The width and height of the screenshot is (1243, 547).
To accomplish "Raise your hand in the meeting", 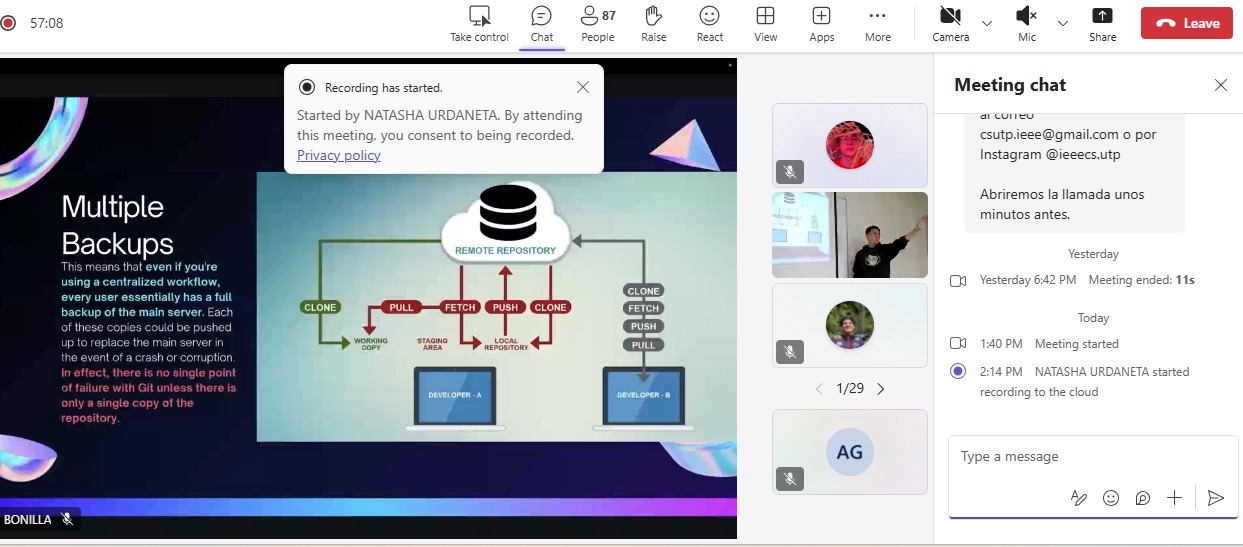I will [653, 23].
